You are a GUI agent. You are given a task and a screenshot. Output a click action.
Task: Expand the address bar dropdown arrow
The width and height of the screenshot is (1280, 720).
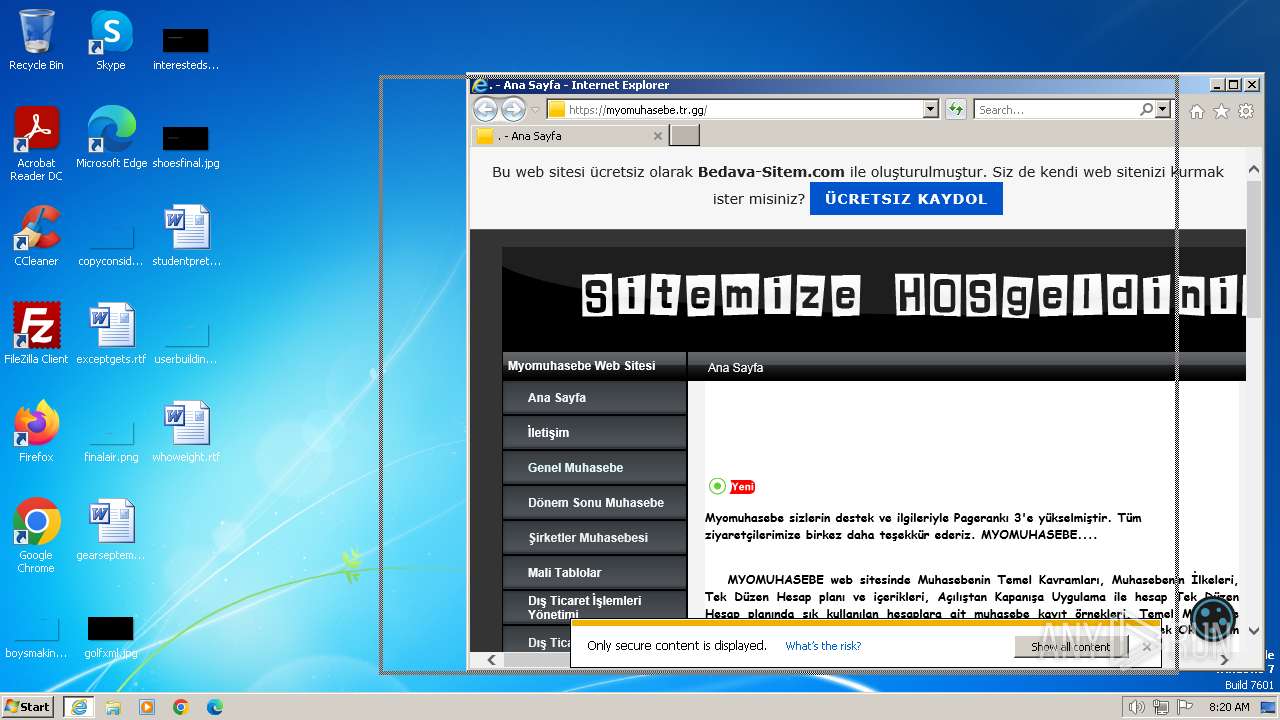(931, 109)
